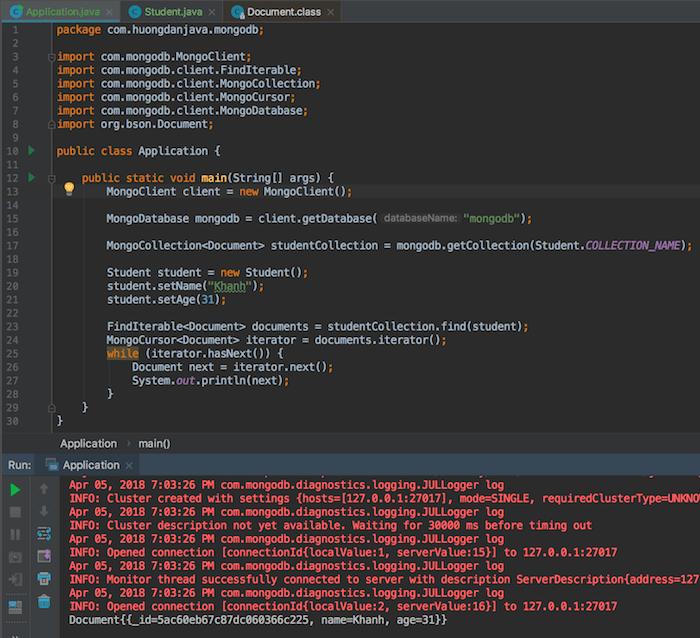Click the "Khanh" string in setName

(229, 286)
